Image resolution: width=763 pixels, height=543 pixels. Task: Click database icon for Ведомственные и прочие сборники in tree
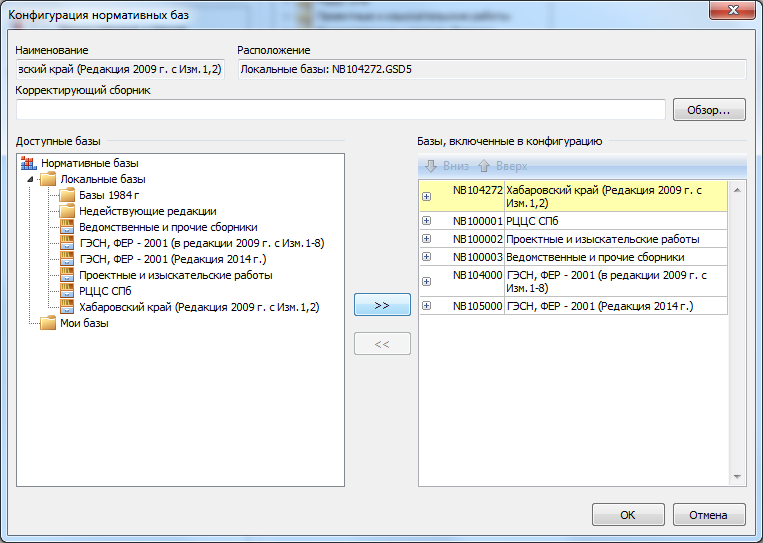(x=67, y=227)
